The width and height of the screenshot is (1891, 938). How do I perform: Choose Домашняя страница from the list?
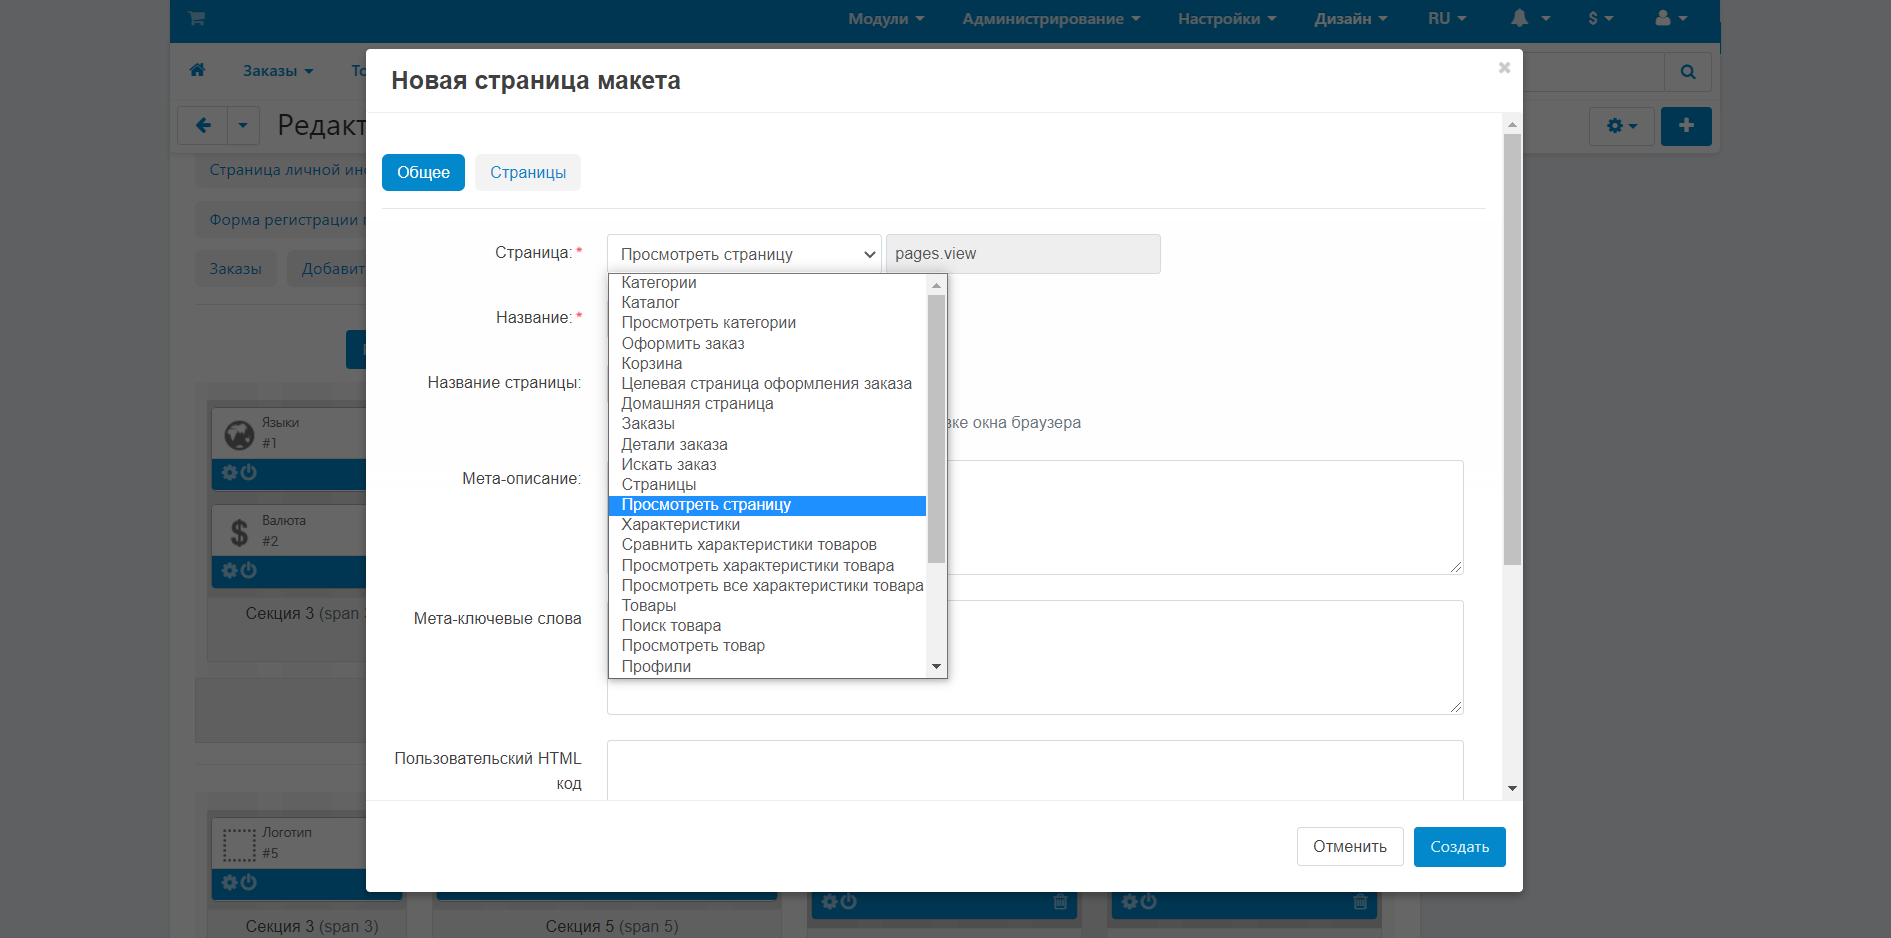(697, 404)
